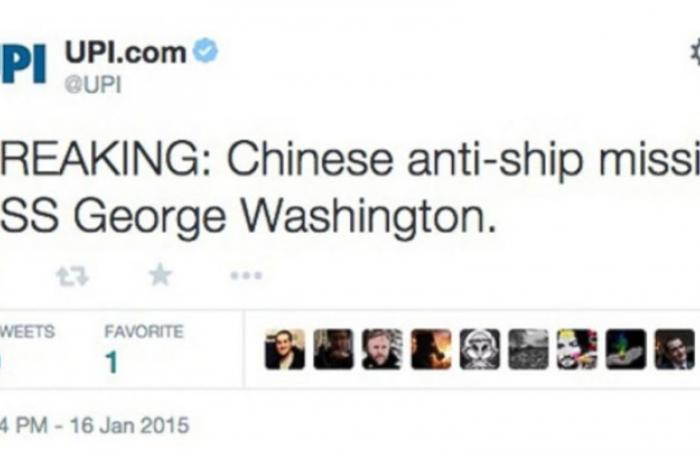Click first user avatar, man in dark jacket
700x450 pixels.
[x=285, y=349]
